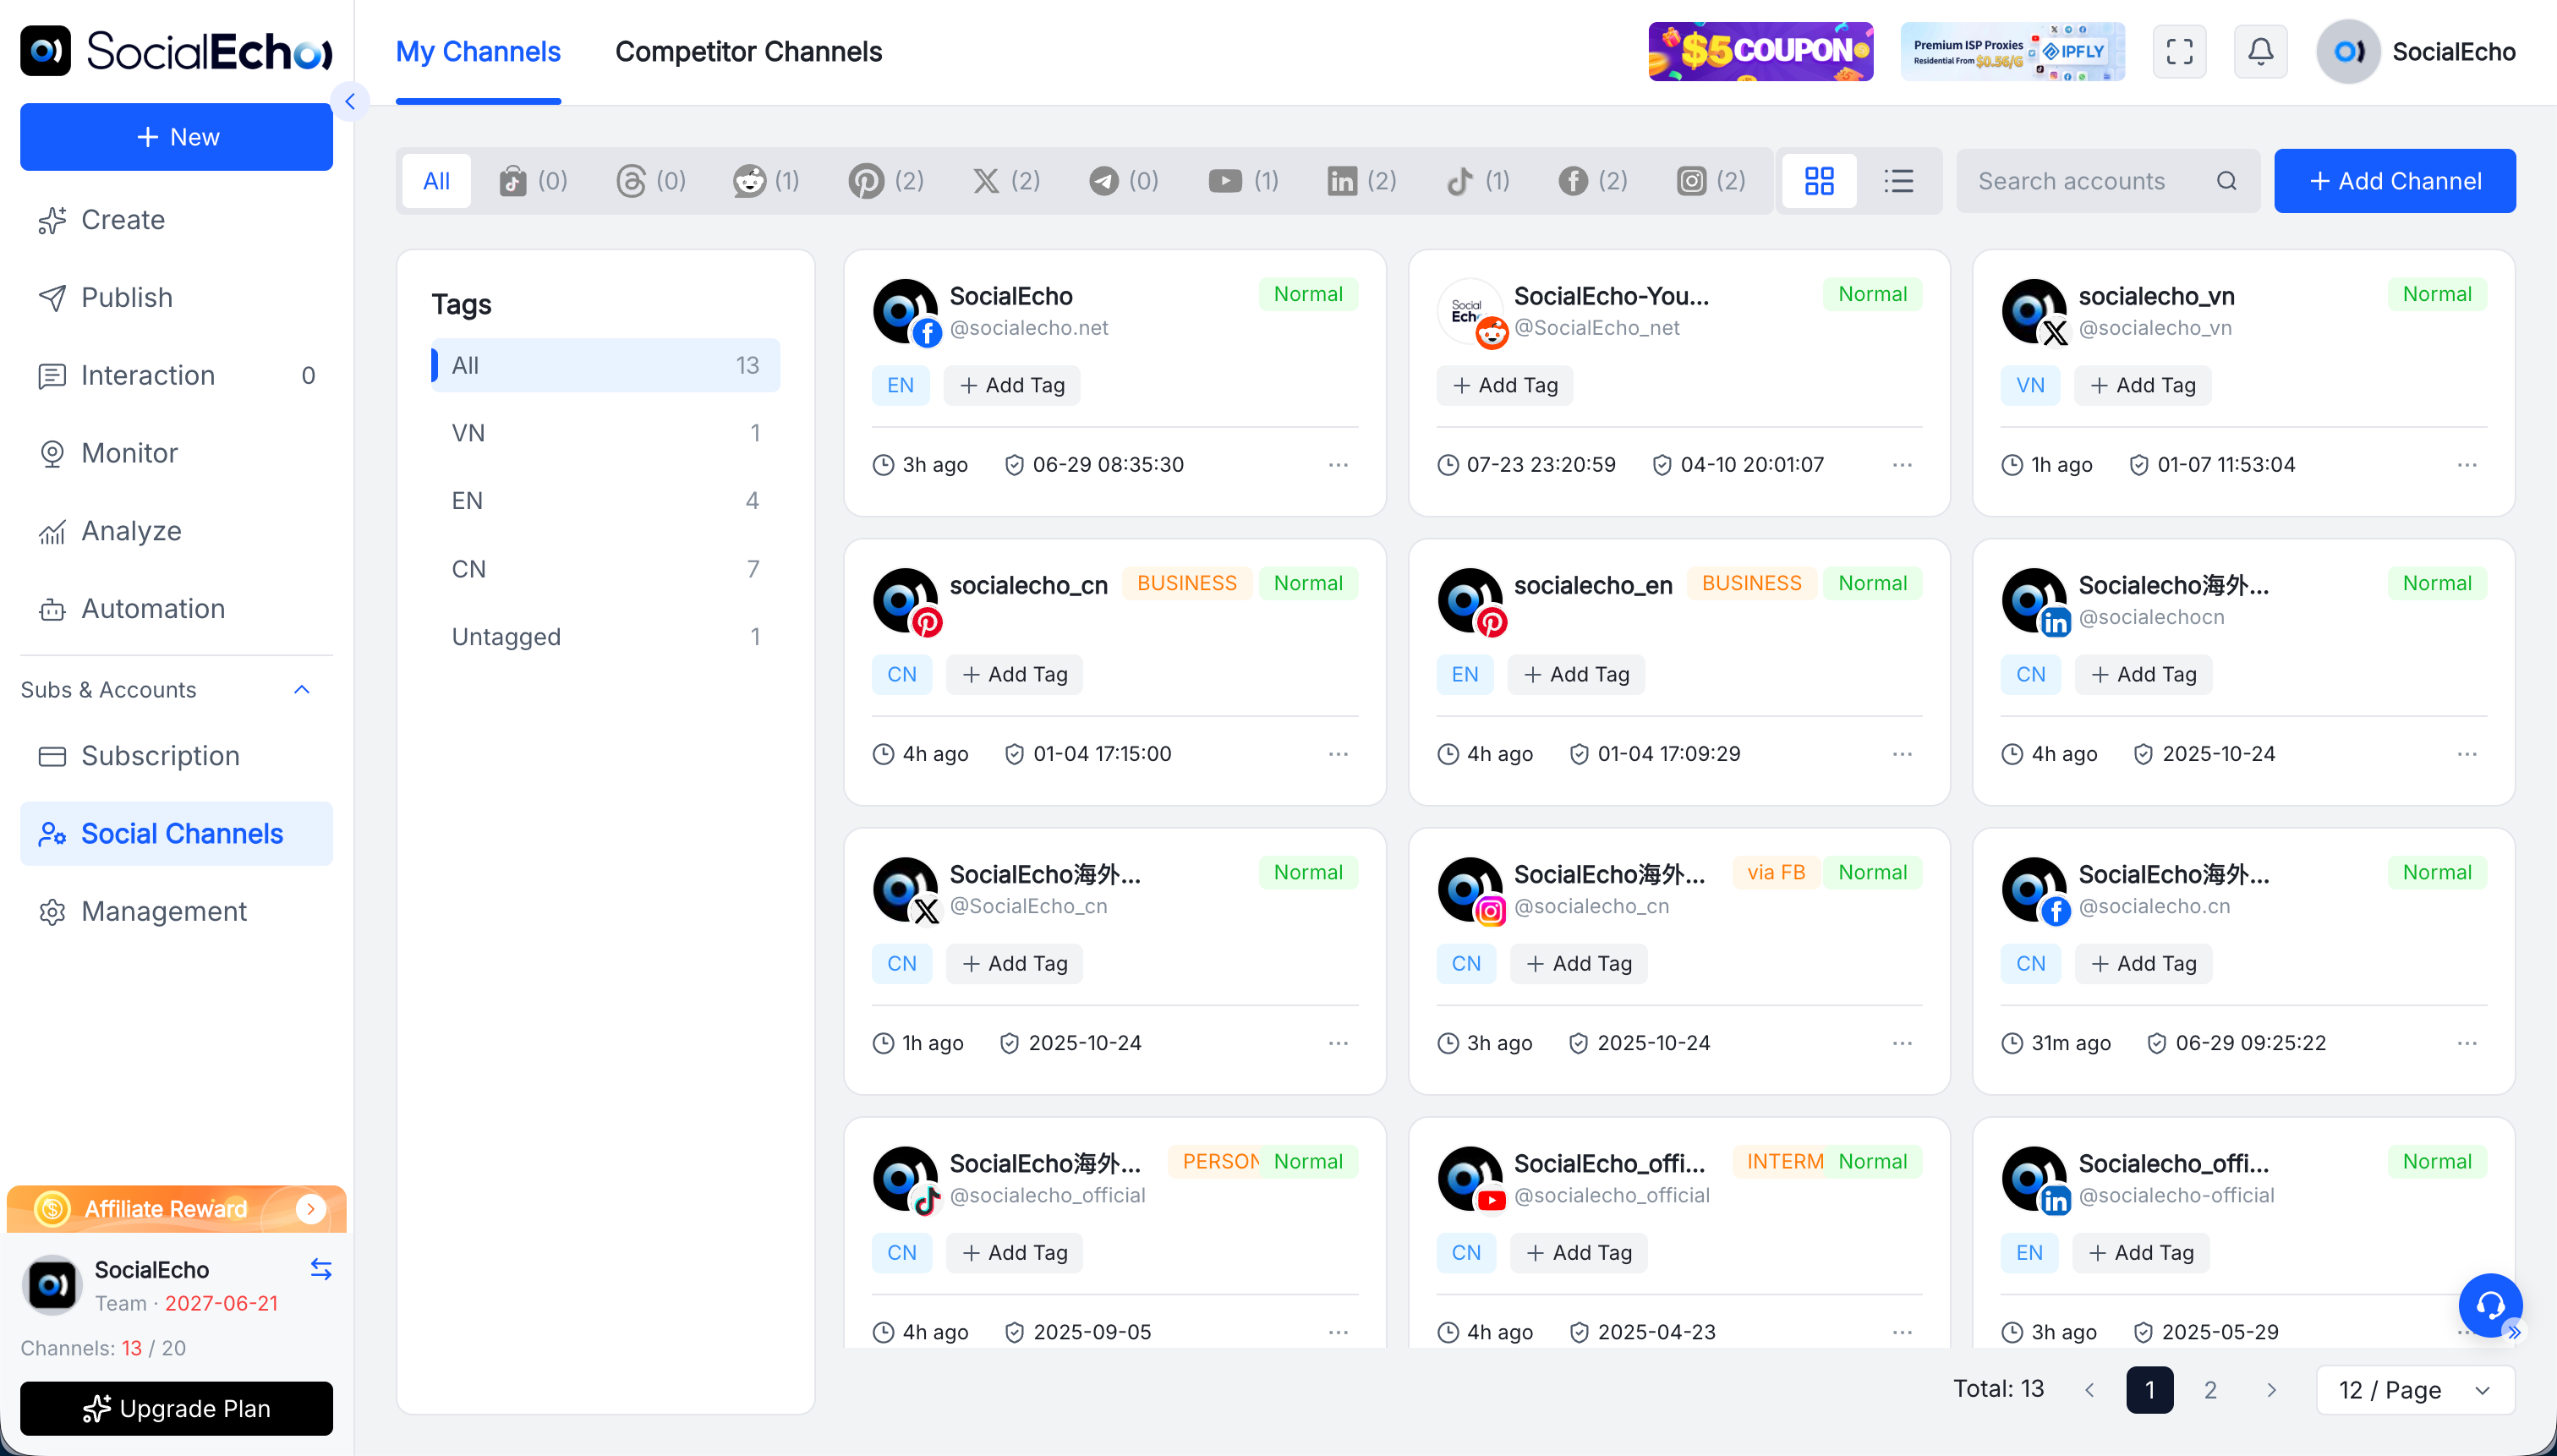Open Publish in the sidebar
This screenshot has height=1456, width=2557.
(176, 298)
